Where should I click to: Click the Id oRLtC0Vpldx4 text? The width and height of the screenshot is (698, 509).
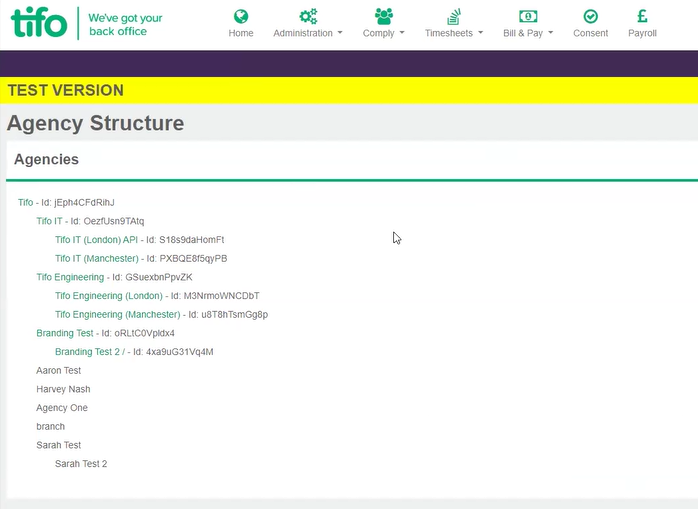(138, 333)
